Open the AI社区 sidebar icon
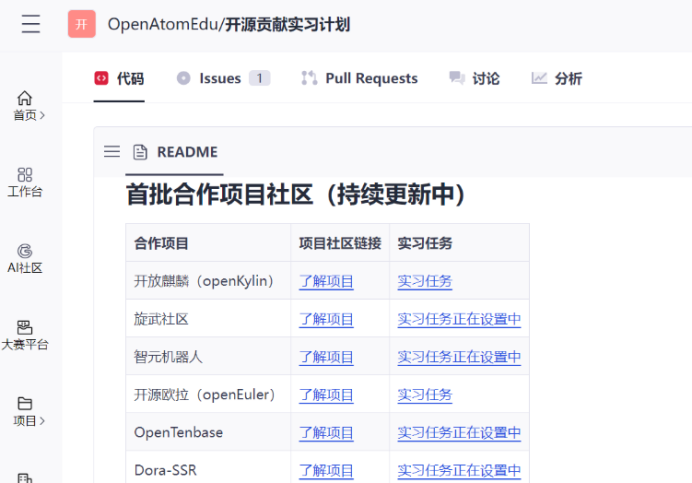 point(25,251)
